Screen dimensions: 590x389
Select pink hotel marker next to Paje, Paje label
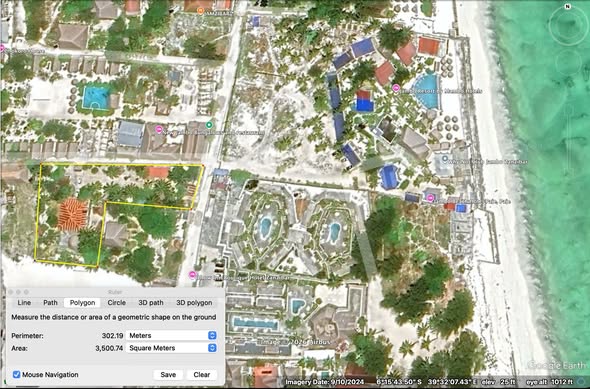click(430, 198)
